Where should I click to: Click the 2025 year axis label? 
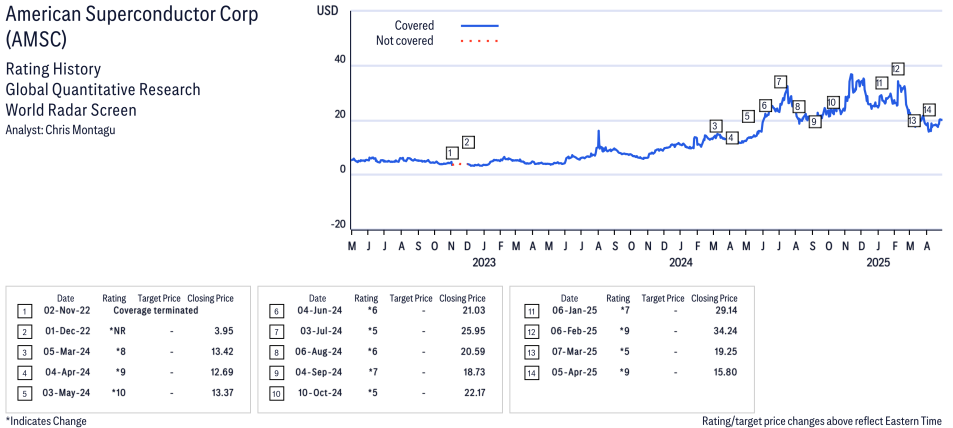[878, 263]
